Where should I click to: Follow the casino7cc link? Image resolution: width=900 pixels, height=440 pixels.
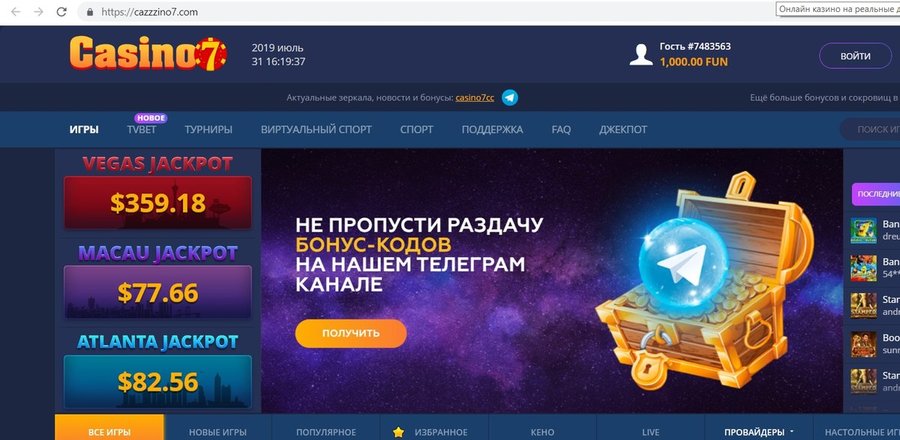click(x=475, y=98)
